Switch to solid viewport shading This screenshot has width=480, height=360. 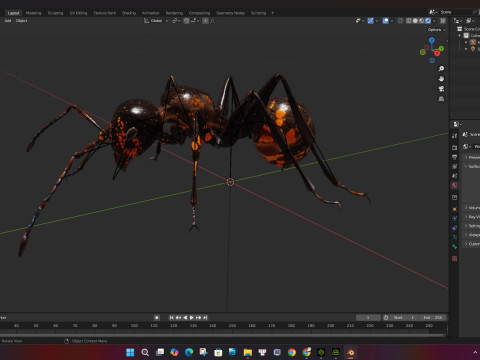click(x=415, y=21)
